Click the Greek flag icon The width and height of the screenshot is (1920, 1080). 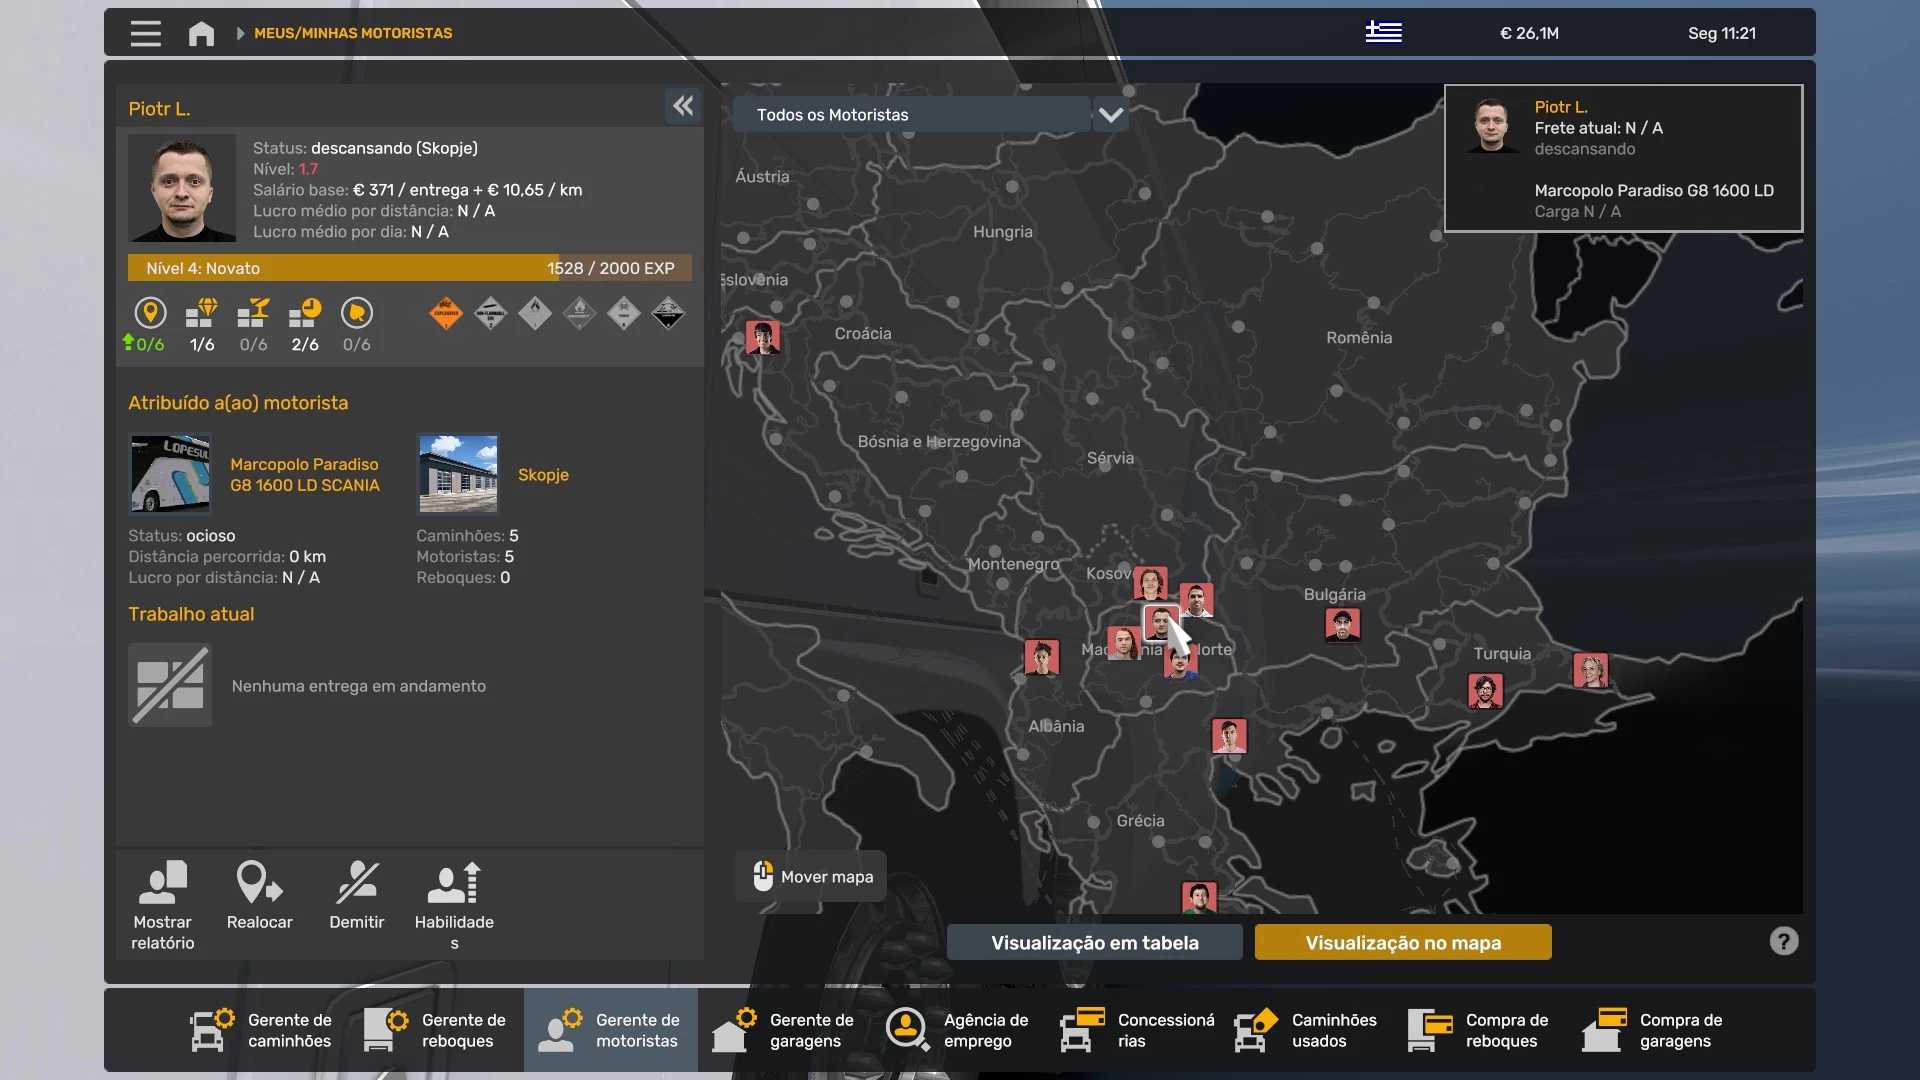(x=1383, y=32)
